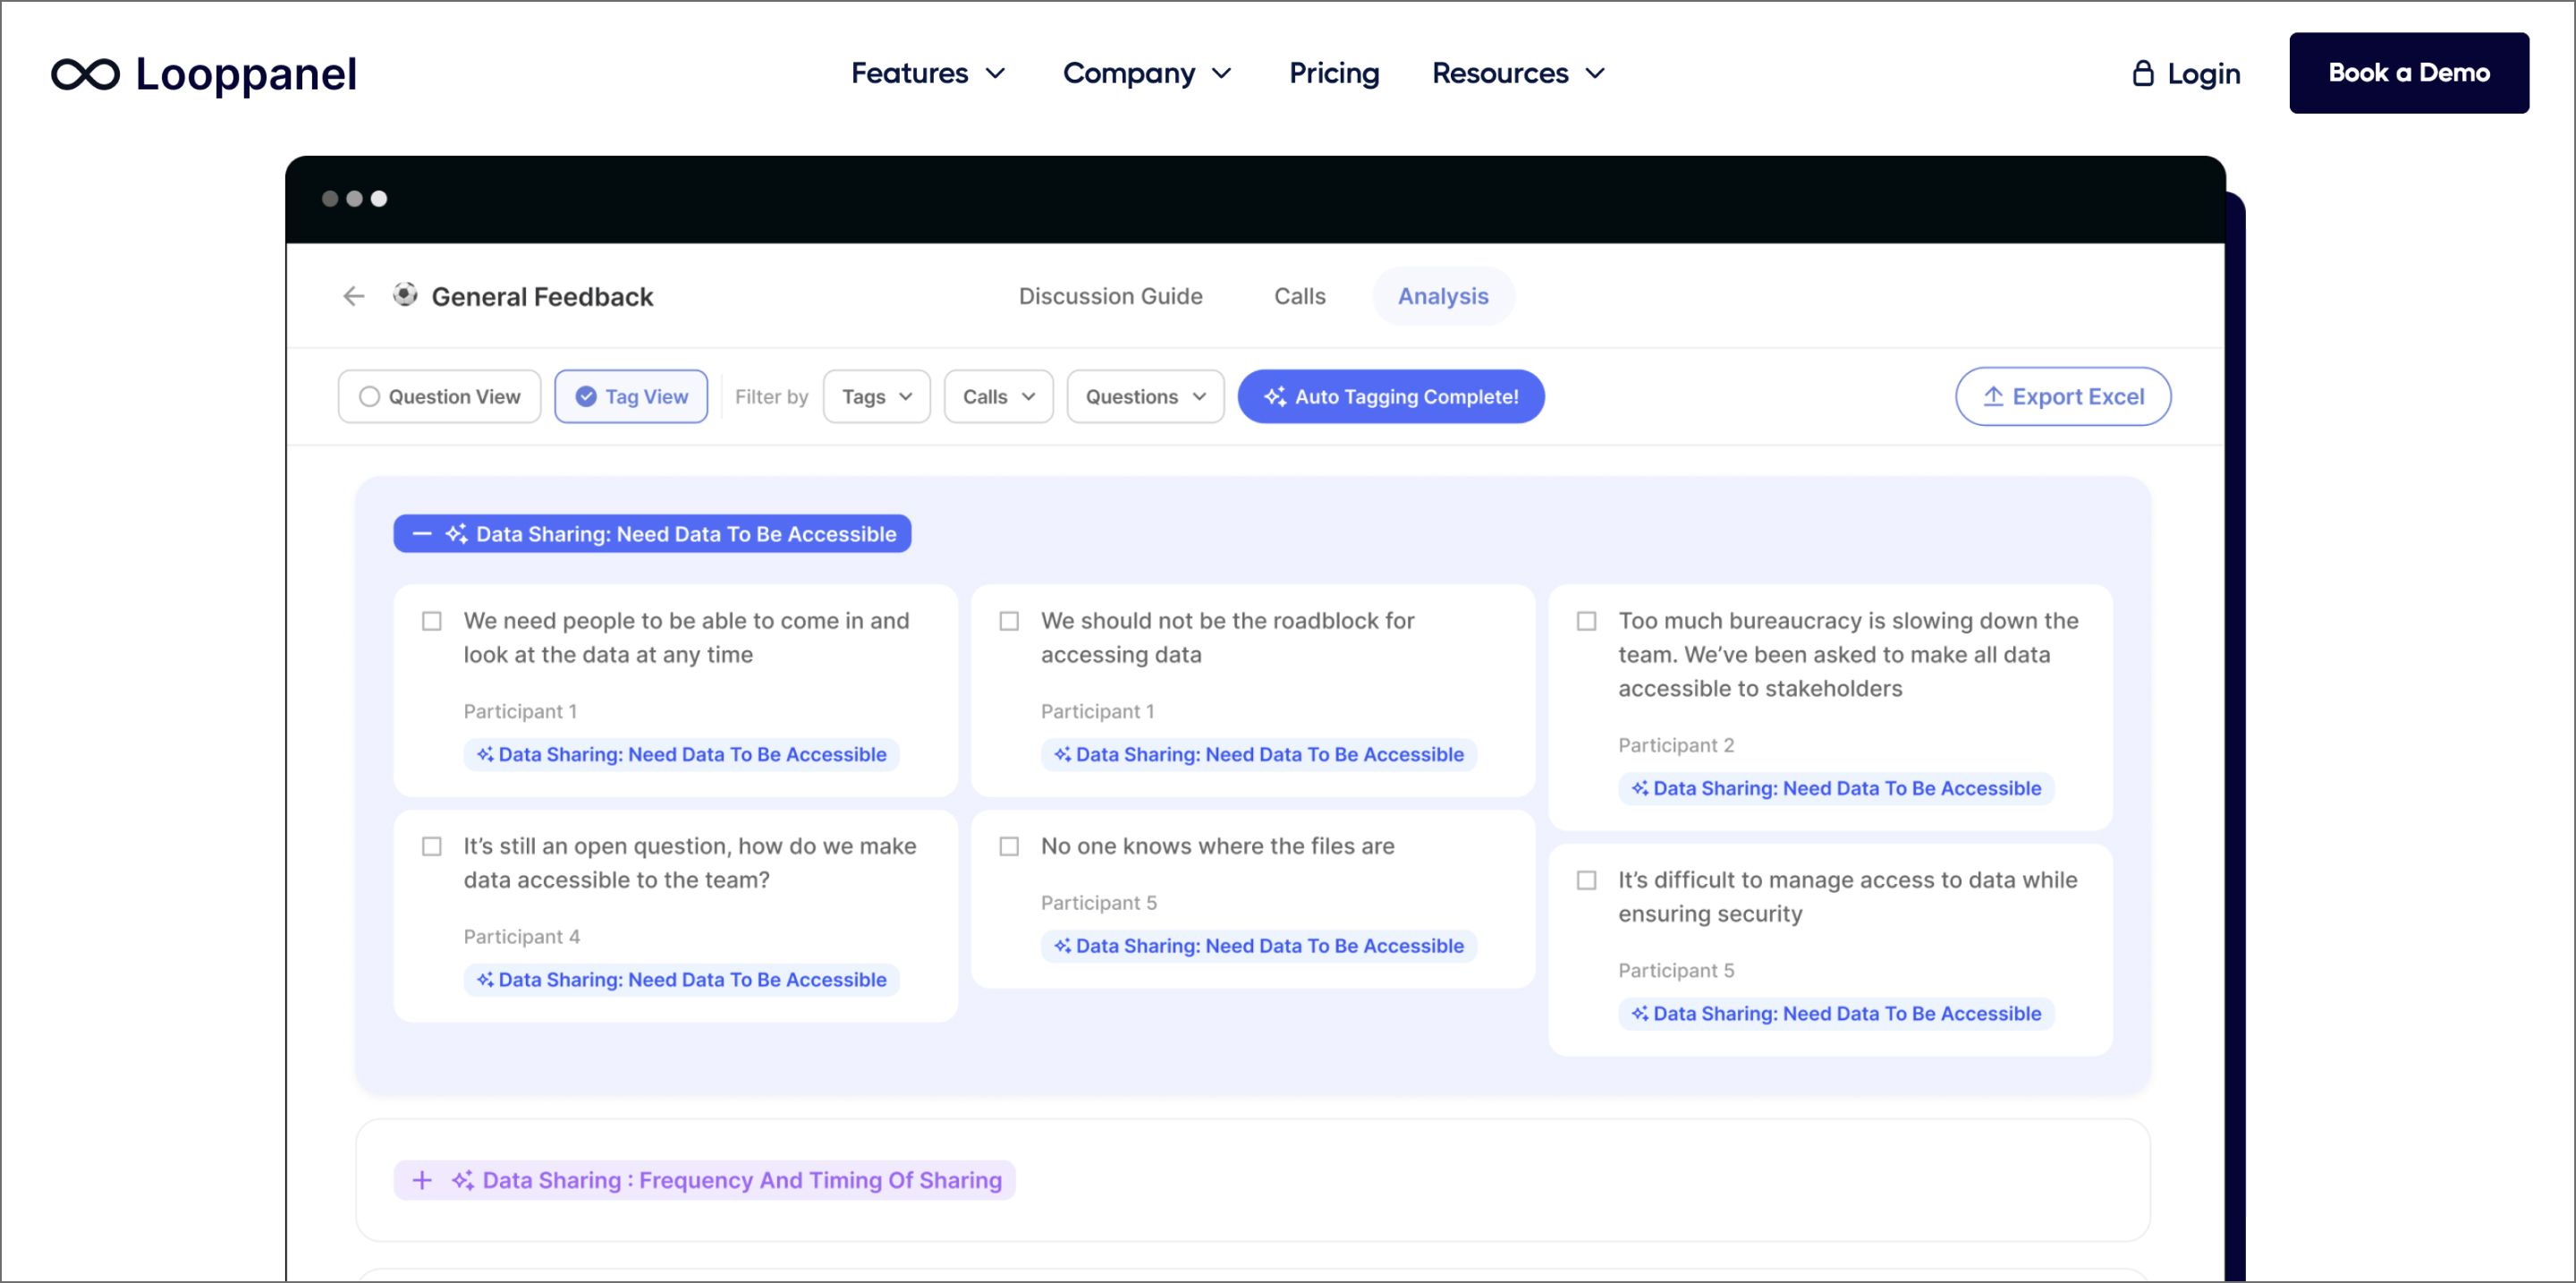The height and width of the screenshot is (1283, 2576).
Task: Click the sparkle icon in Auto Tagging Complete
Action: (1274, 396)
